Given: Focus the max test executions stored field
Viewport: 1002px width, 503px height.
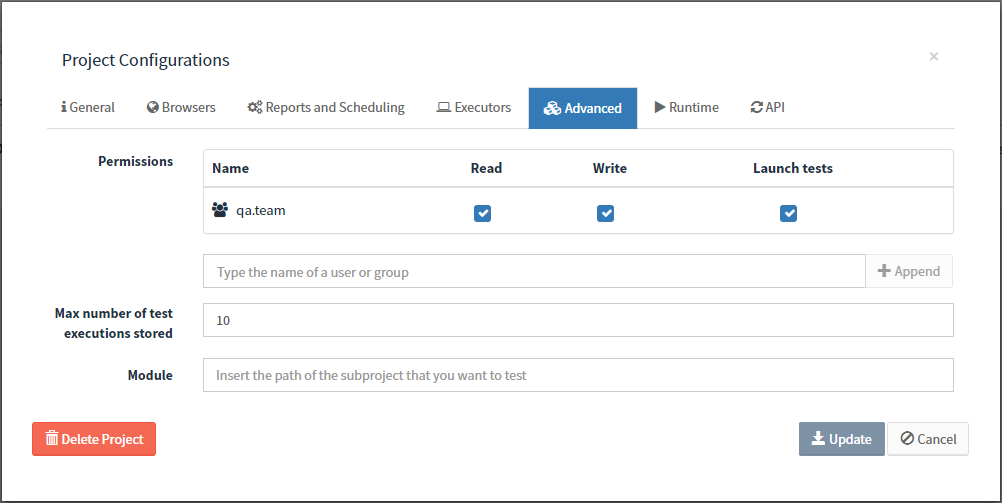Looking at the screenshot, I should 578,320.
